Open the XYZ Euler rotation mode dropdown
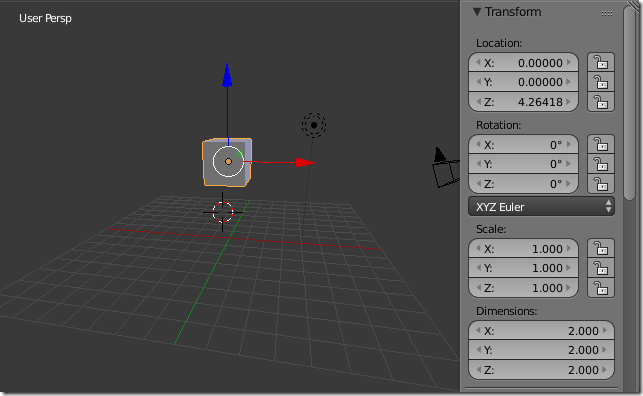Viewport: 643px width, 396px height. coord(541,207)
